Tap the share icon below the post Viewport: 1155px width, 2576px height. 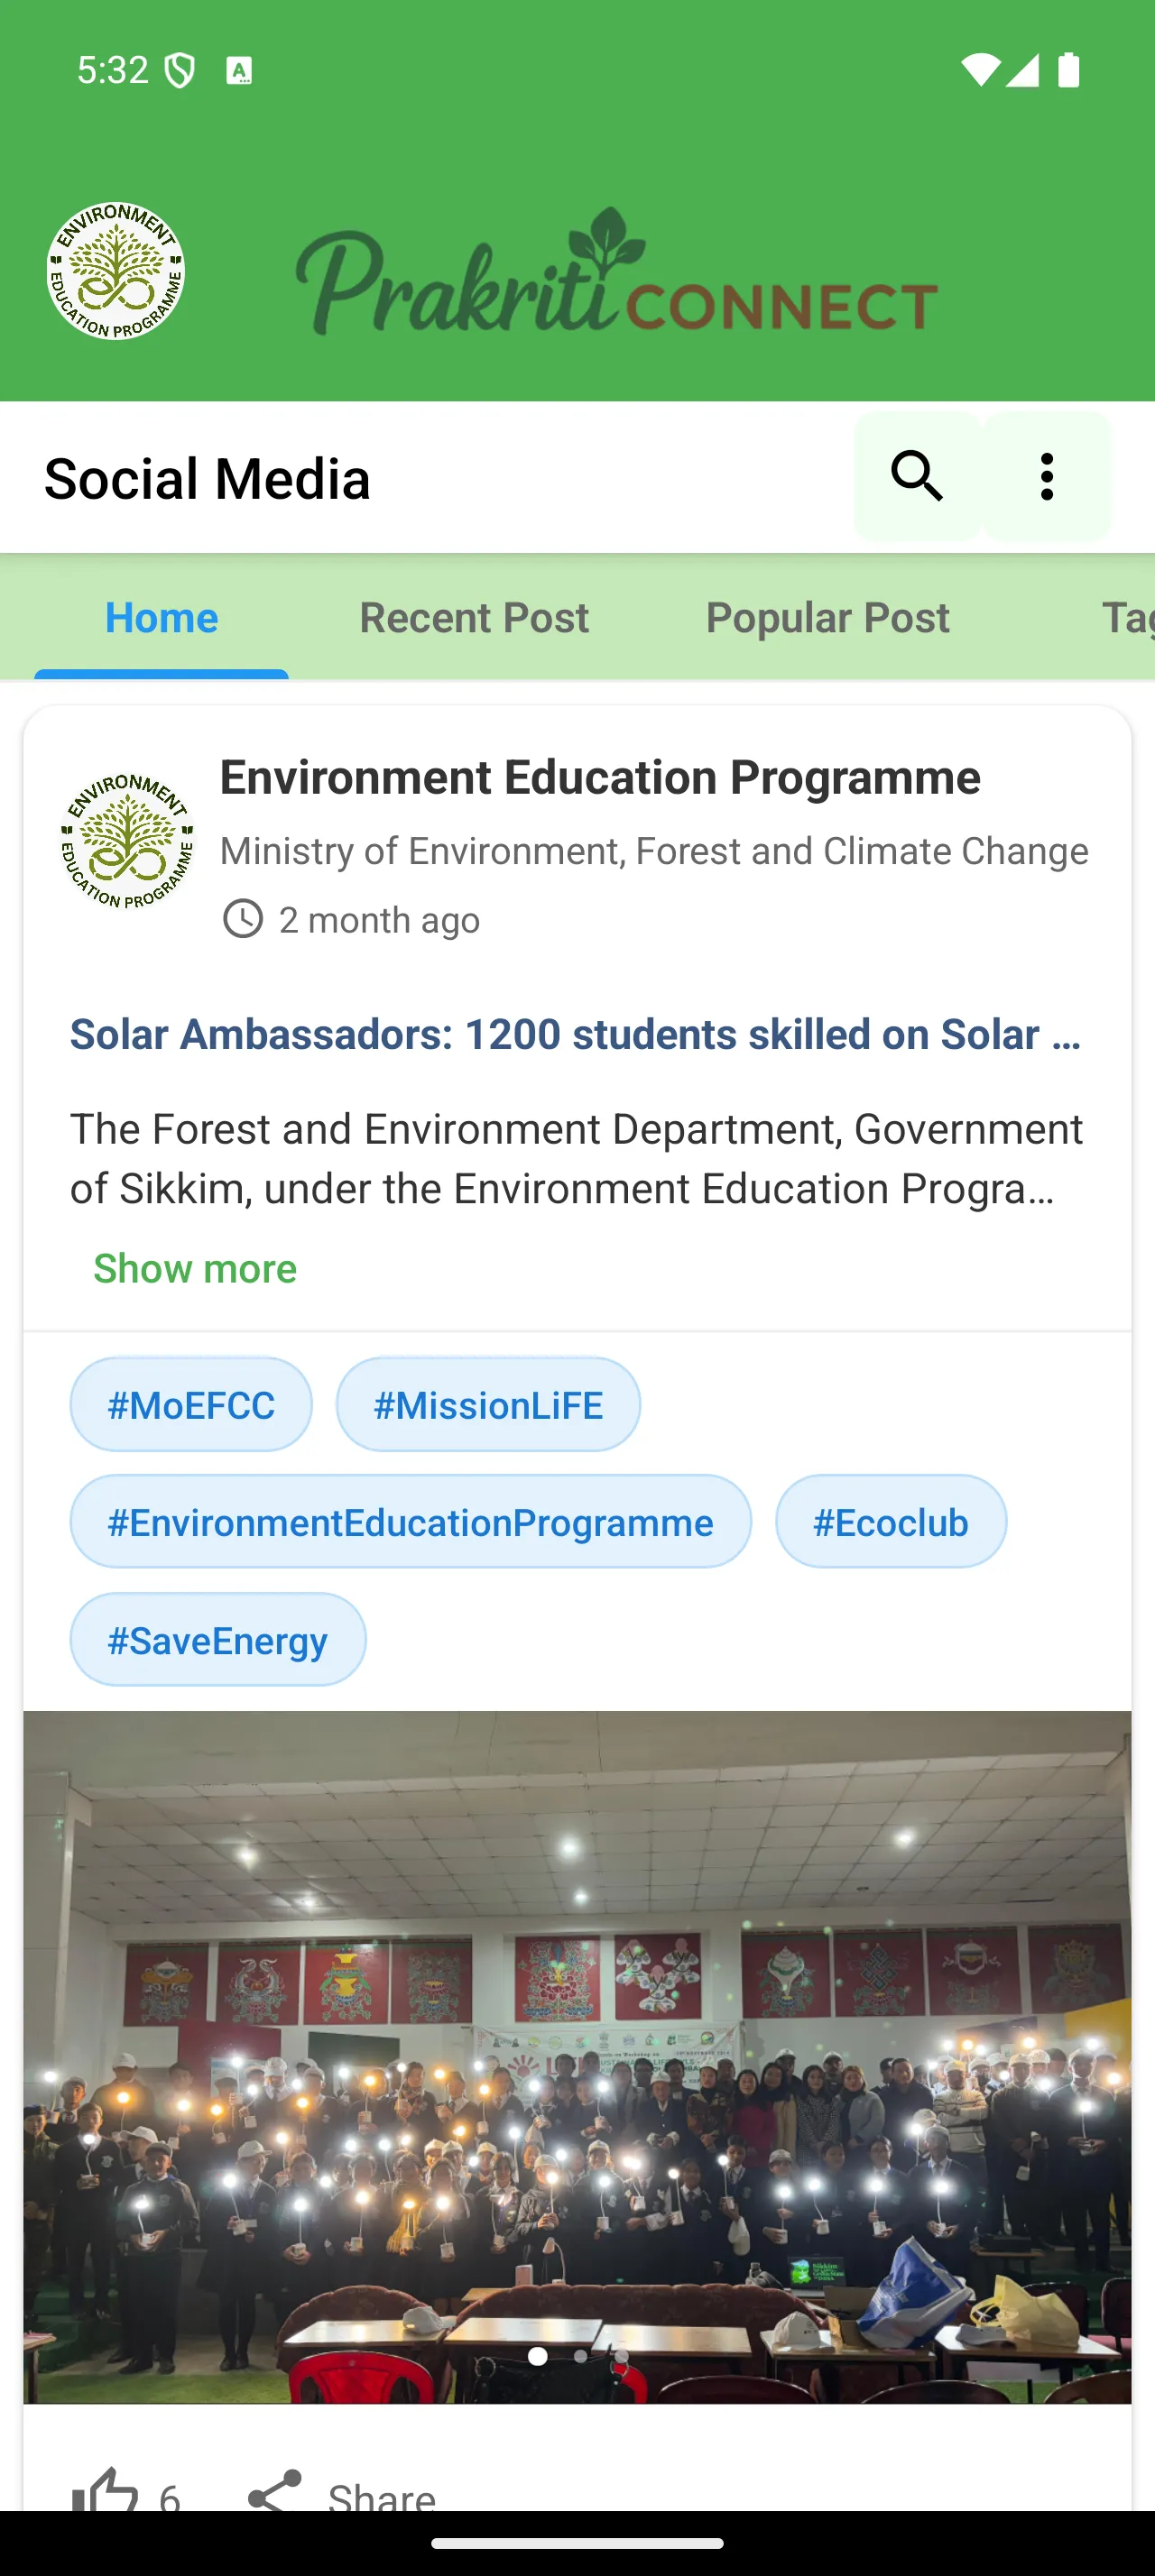(x=274, y=2490)
